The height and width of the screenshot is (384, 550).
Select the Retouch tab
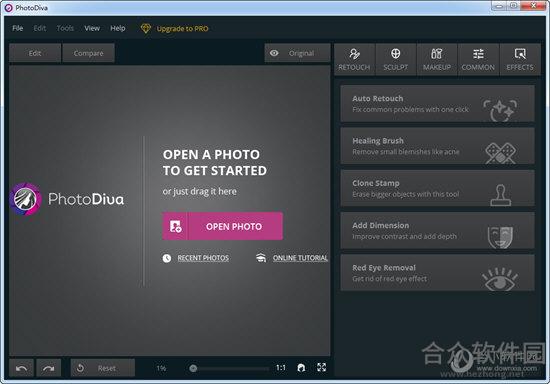354,60
